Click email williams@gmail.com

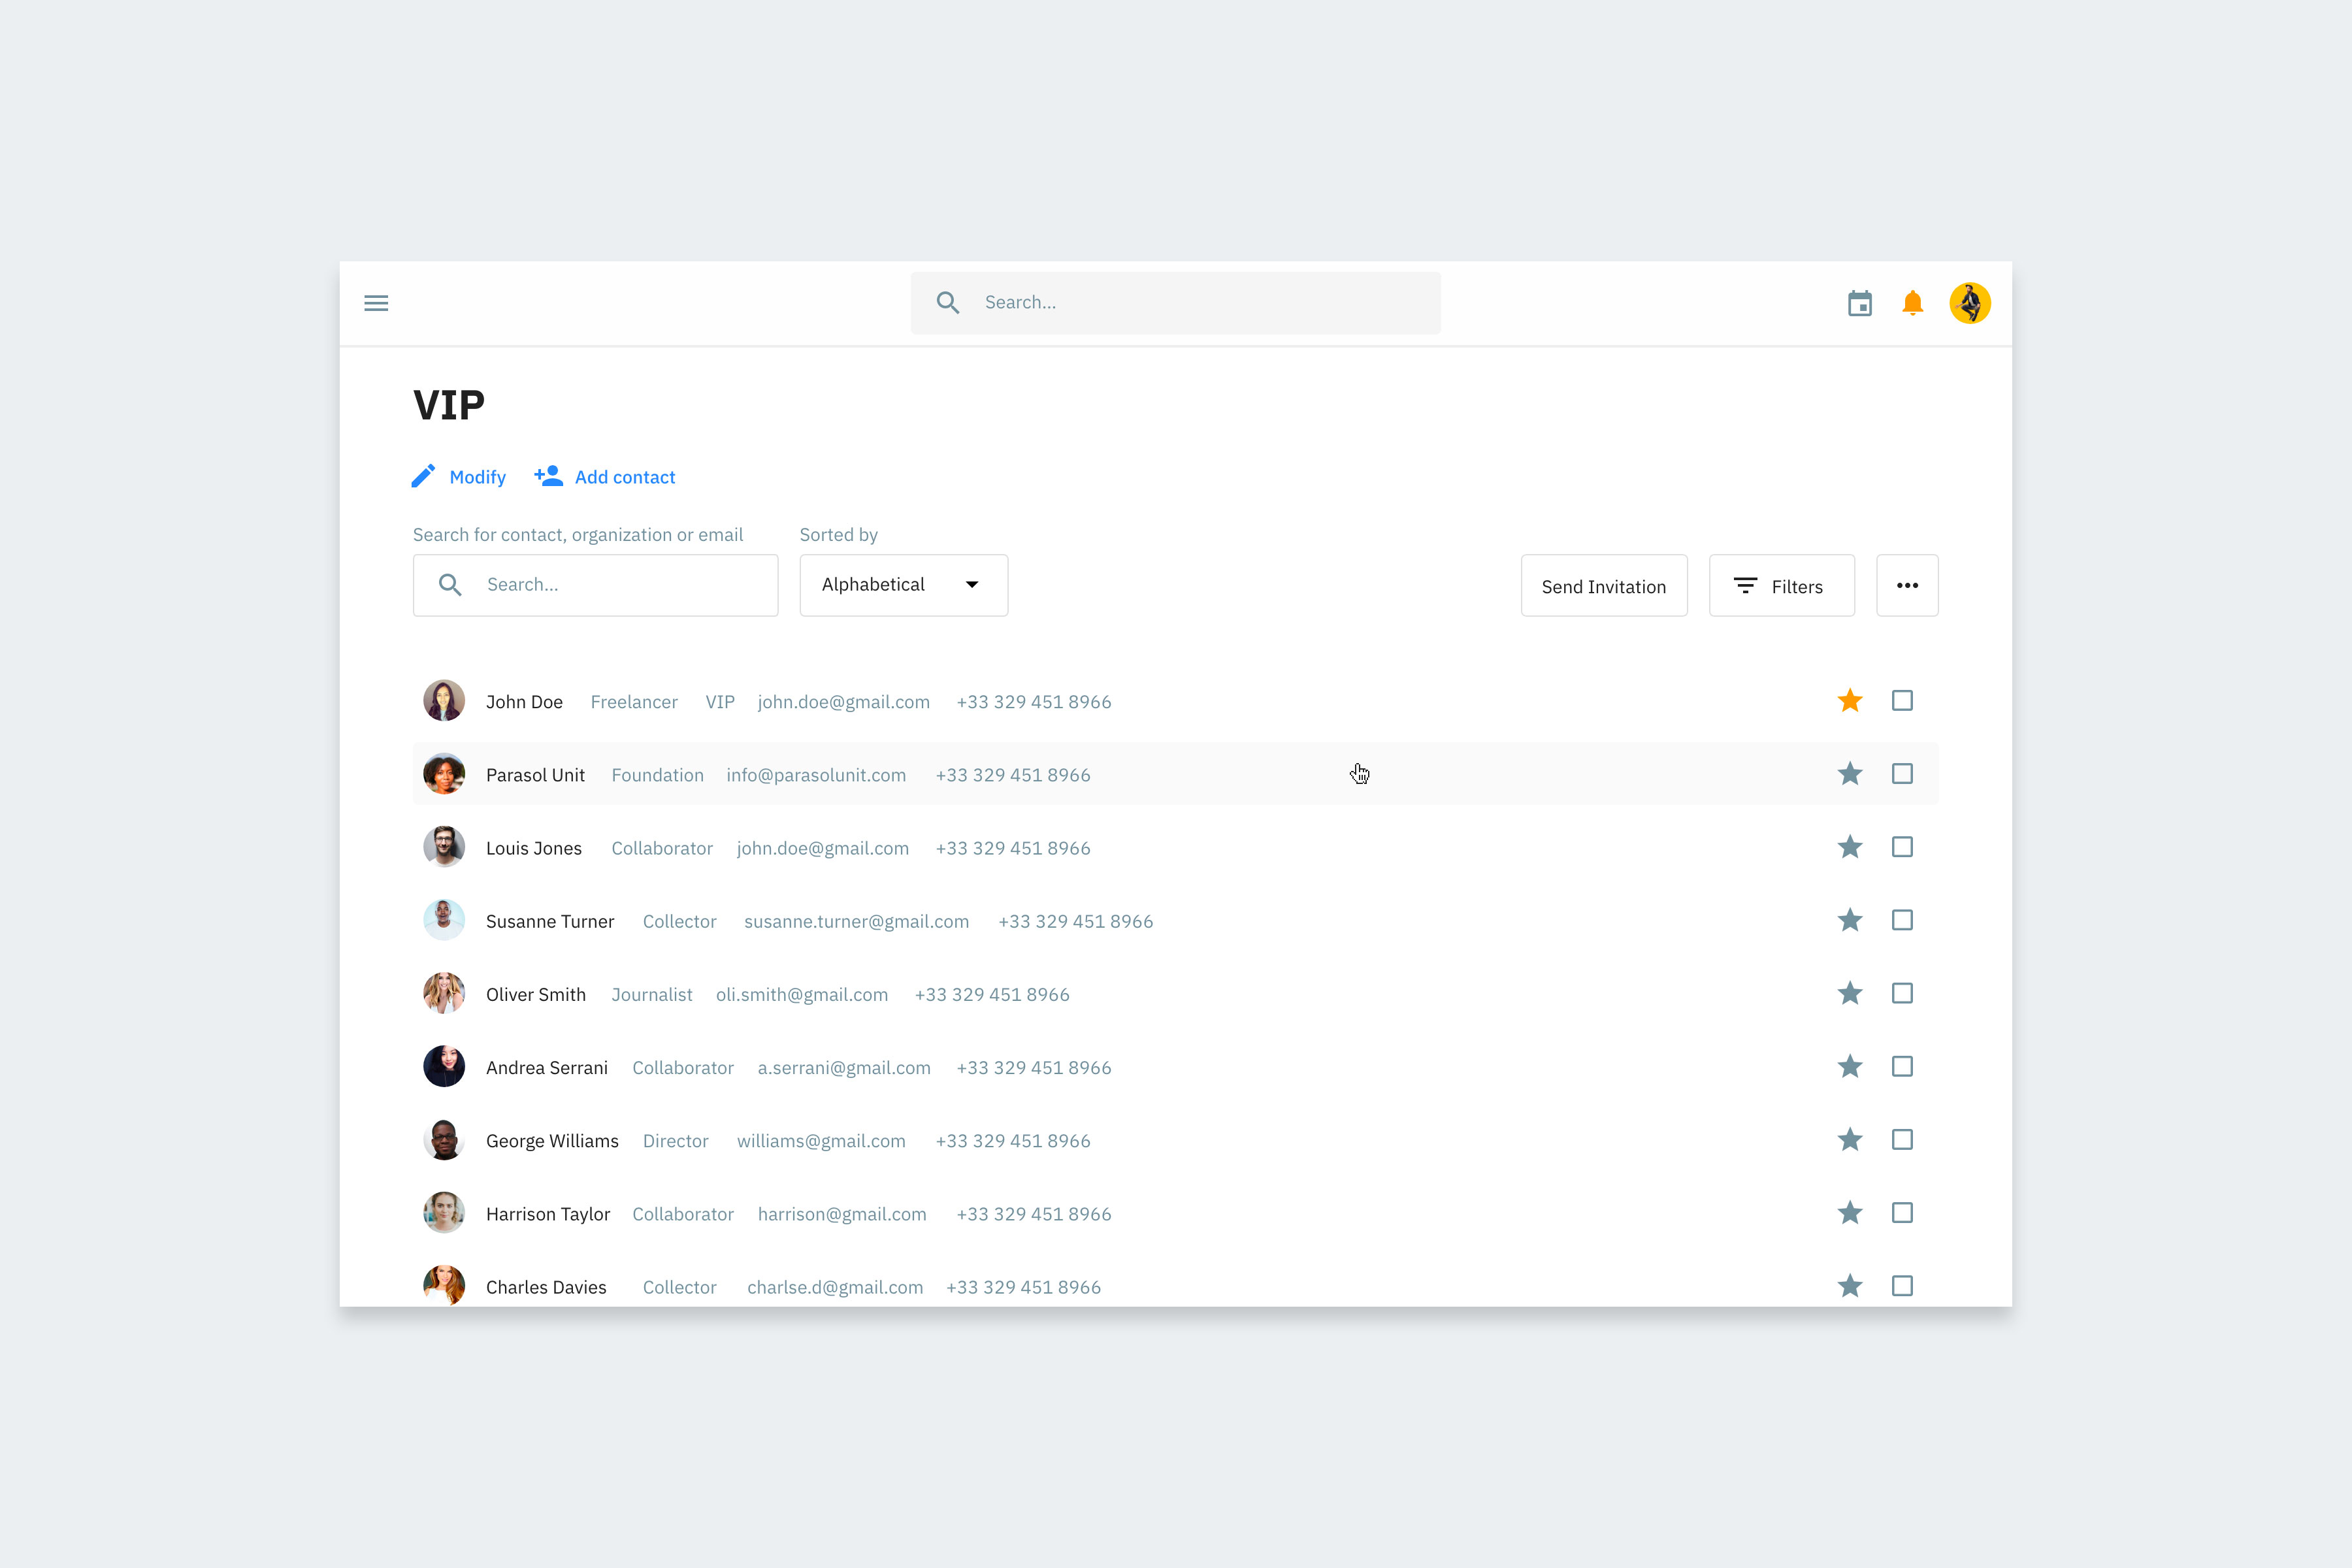(x=821, y=1141)
